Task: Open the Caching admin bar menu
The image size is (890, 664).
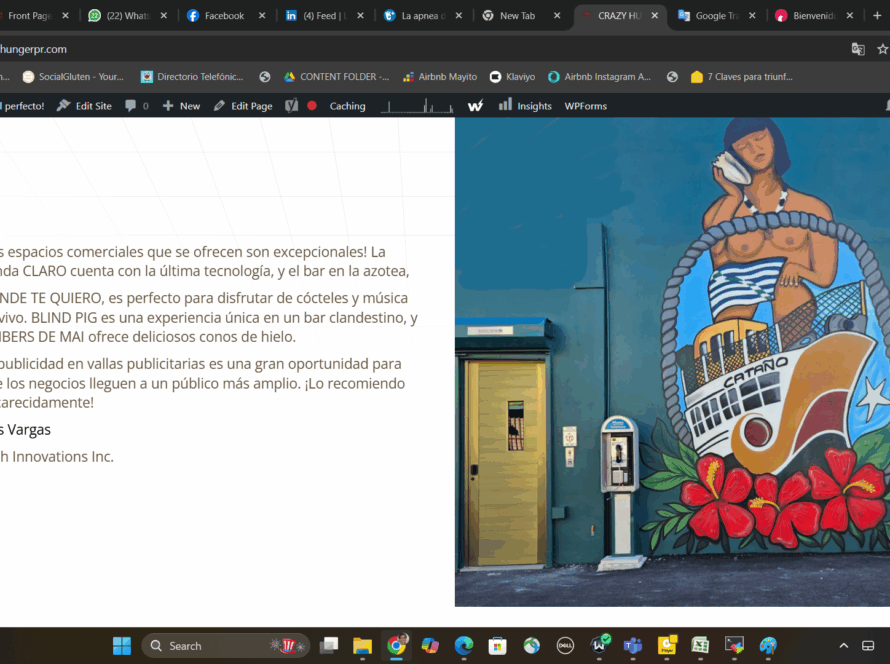Action: [x=347, y=106]
